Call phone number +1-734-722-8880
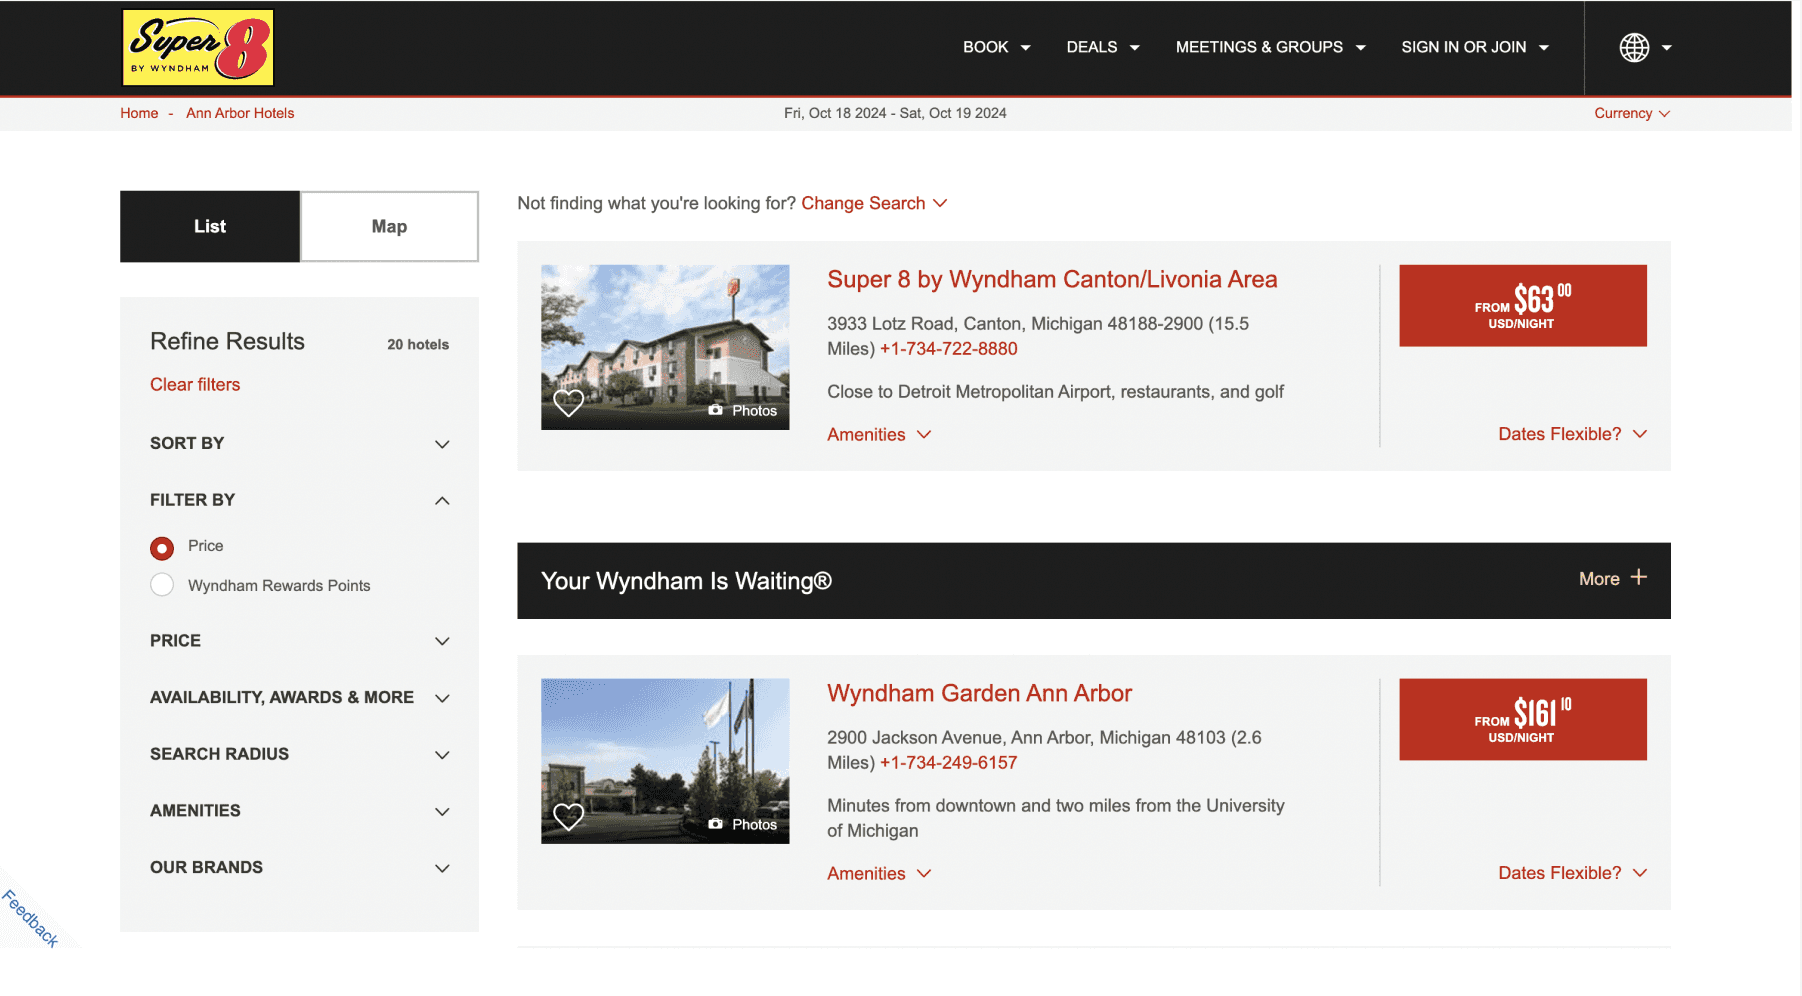This screenshot has height=996, width=1802. click(x=948, y=348)
